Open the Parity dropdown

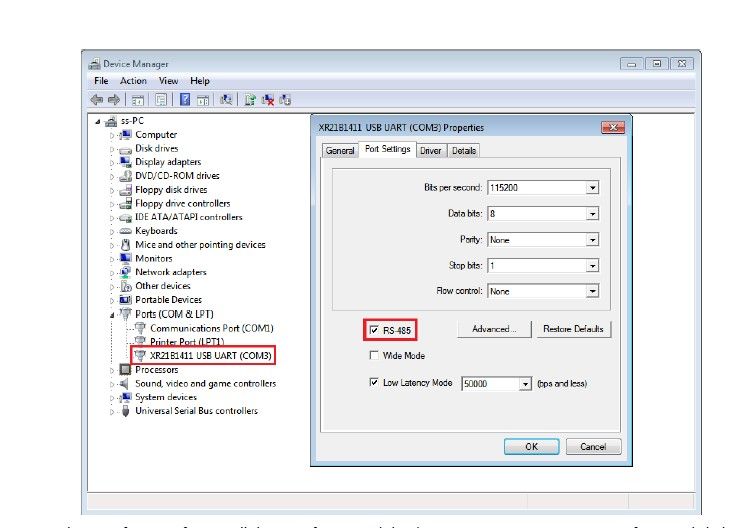point(592,240)
